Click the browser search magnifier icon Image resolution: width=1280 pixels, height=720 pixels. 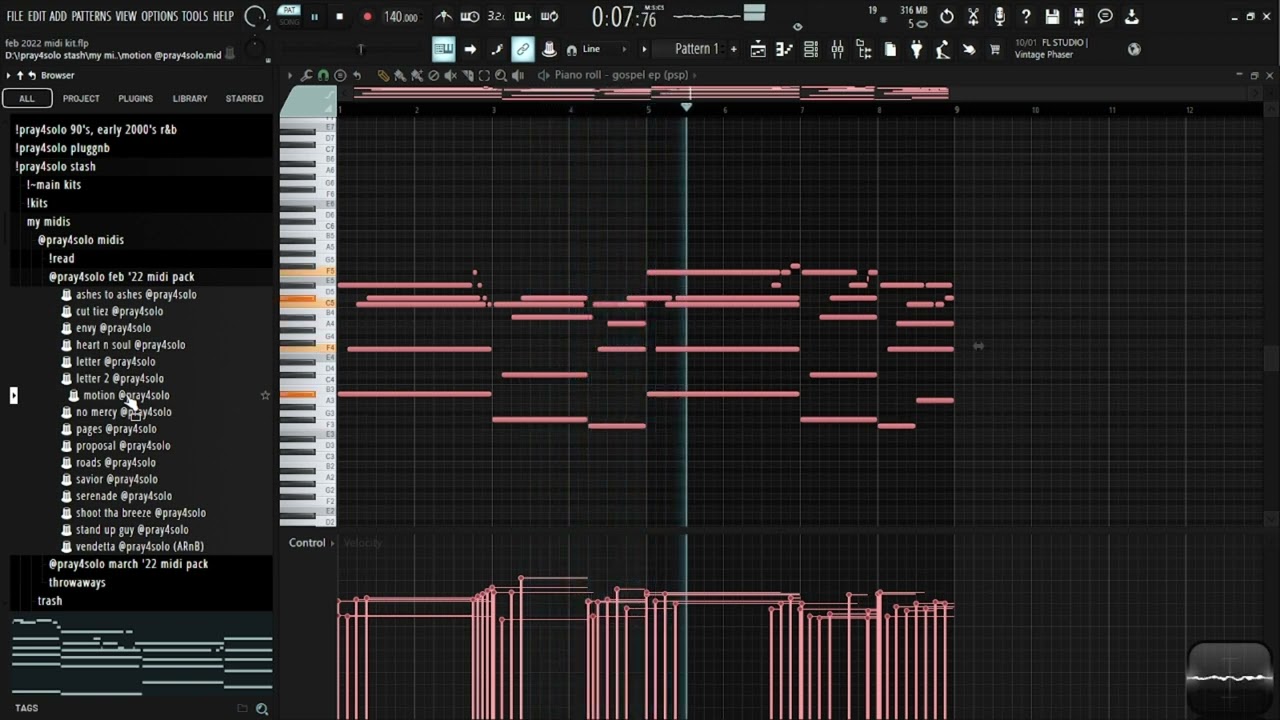point(262,708)
